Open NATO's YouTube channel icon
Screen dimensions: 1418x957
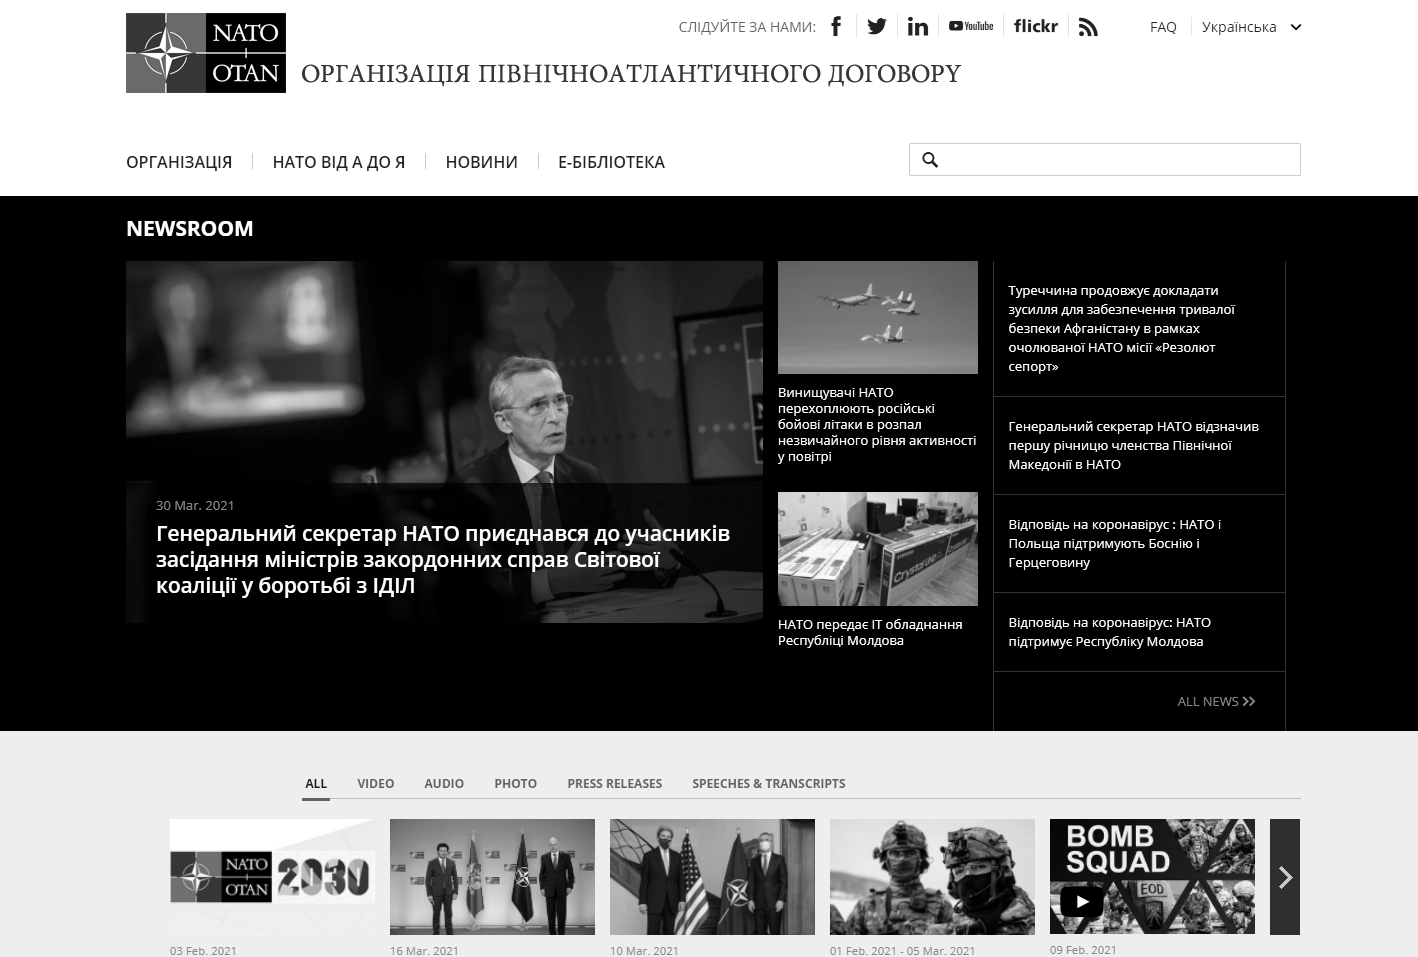(971, 26)
